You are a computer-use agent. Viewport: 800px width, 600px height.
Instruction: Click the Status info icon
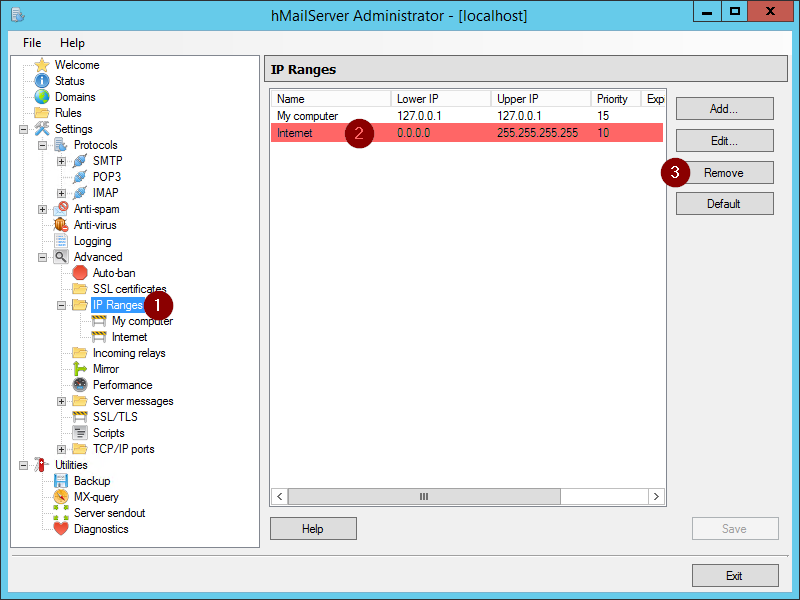click(42, 81)
